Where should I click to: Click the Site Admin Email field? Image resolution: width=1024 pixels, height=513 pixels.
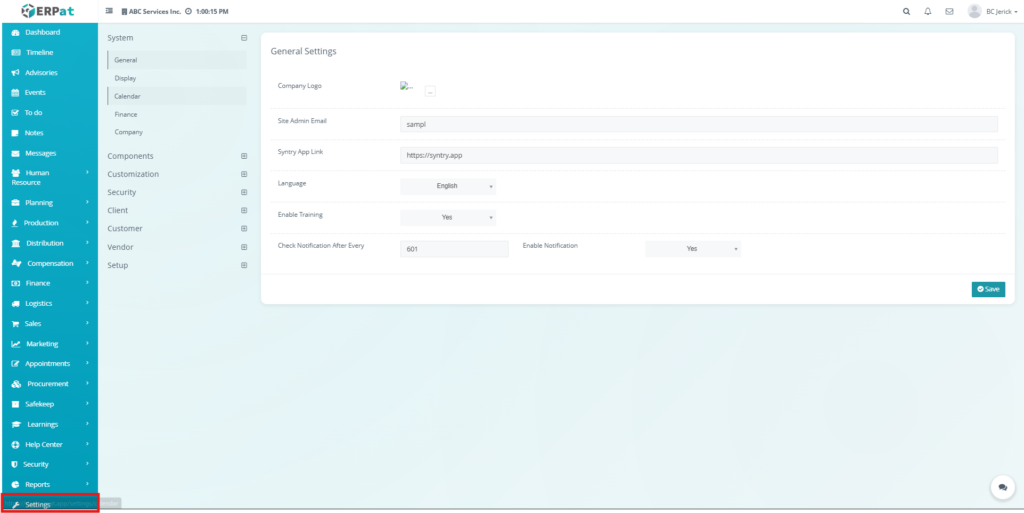[698, 124]
